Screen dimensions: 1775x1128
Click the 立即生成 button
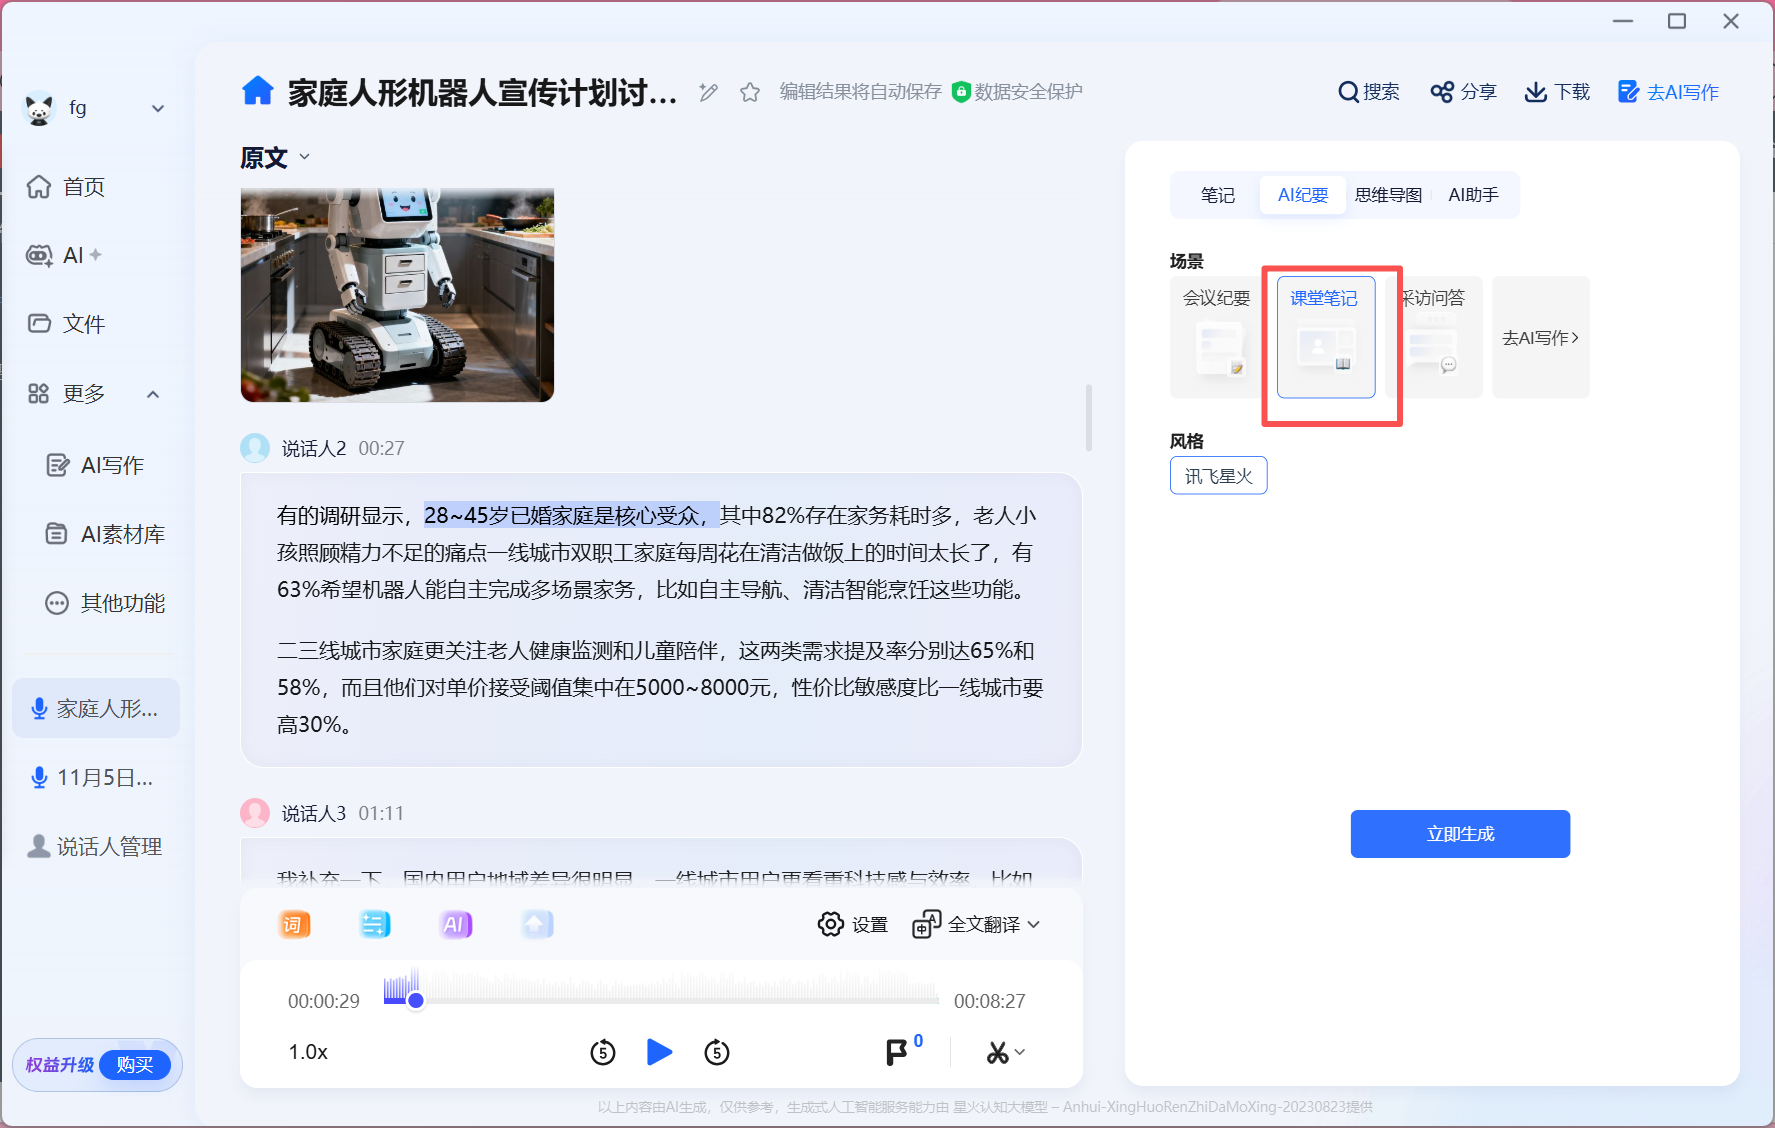click(1459, 834)
